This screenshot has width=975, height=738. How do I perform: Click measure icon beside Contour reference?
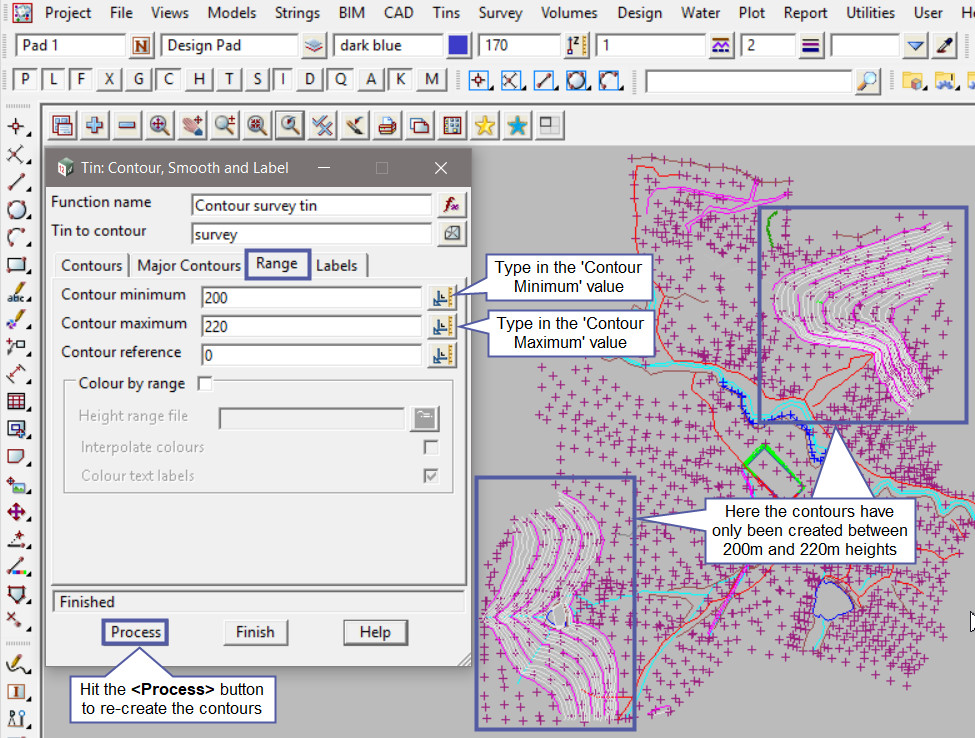coord(441,355)
